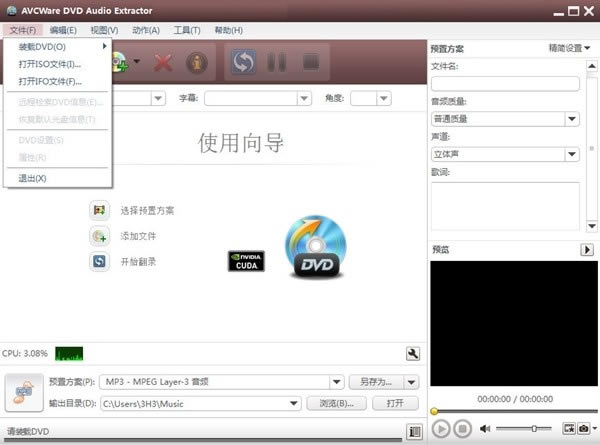
Task: Open the 编辑(E) menu
Action: point(63,30)
